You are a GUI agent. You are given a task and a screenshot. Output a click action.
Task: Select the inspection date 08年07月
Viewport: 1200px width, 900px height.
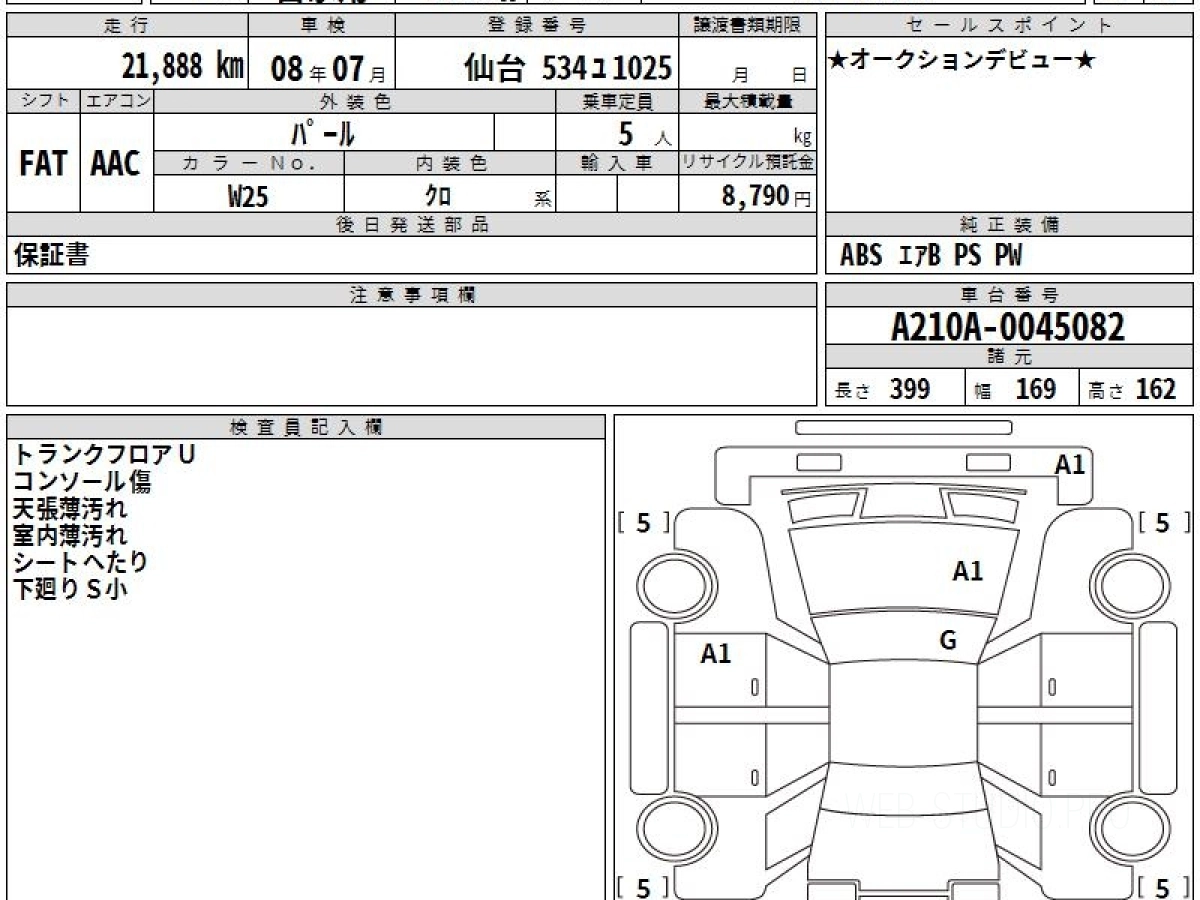tap(328, 69)
